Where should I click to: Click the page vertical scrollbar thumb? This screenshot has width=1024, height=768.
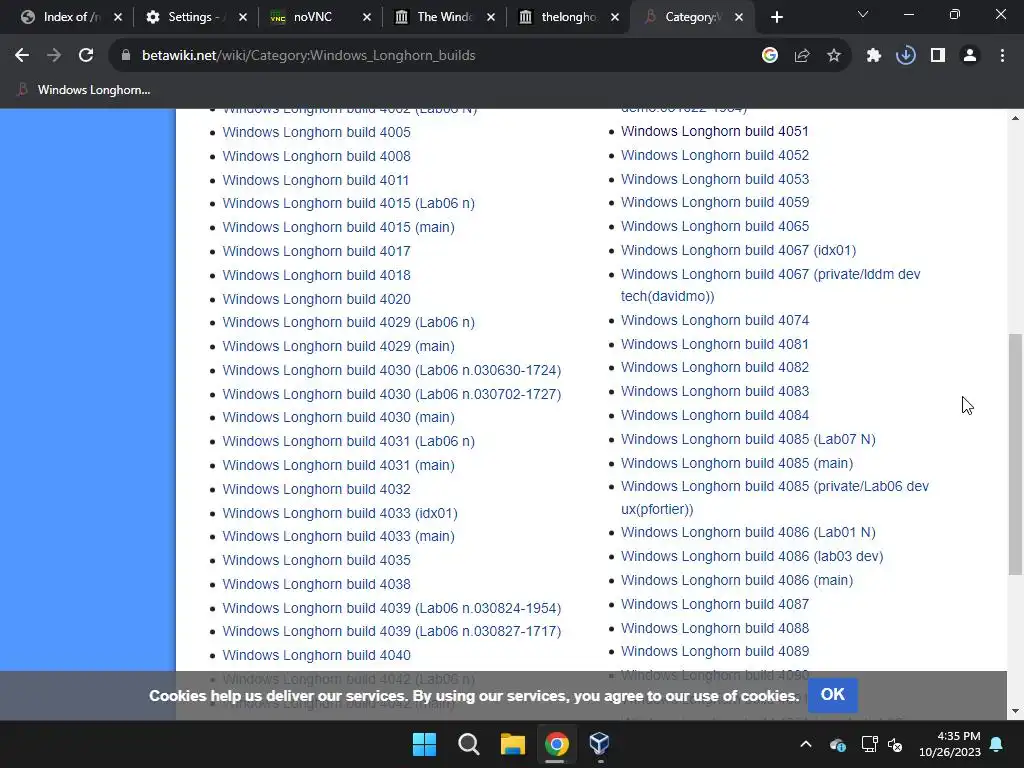[x=1015, y=454]
